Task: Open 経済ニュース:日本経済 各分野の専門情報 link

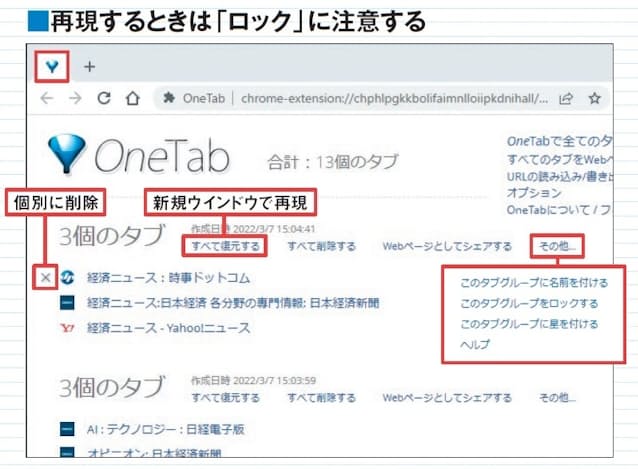Action: [x=233, y=303]
